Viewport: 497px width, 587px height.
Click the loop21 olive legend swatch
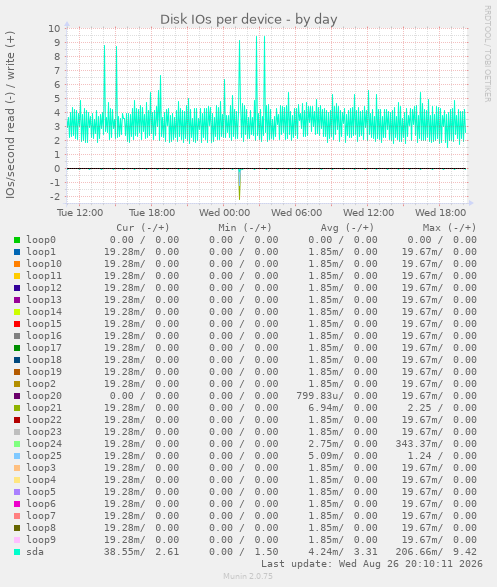(x=17, y=408)
